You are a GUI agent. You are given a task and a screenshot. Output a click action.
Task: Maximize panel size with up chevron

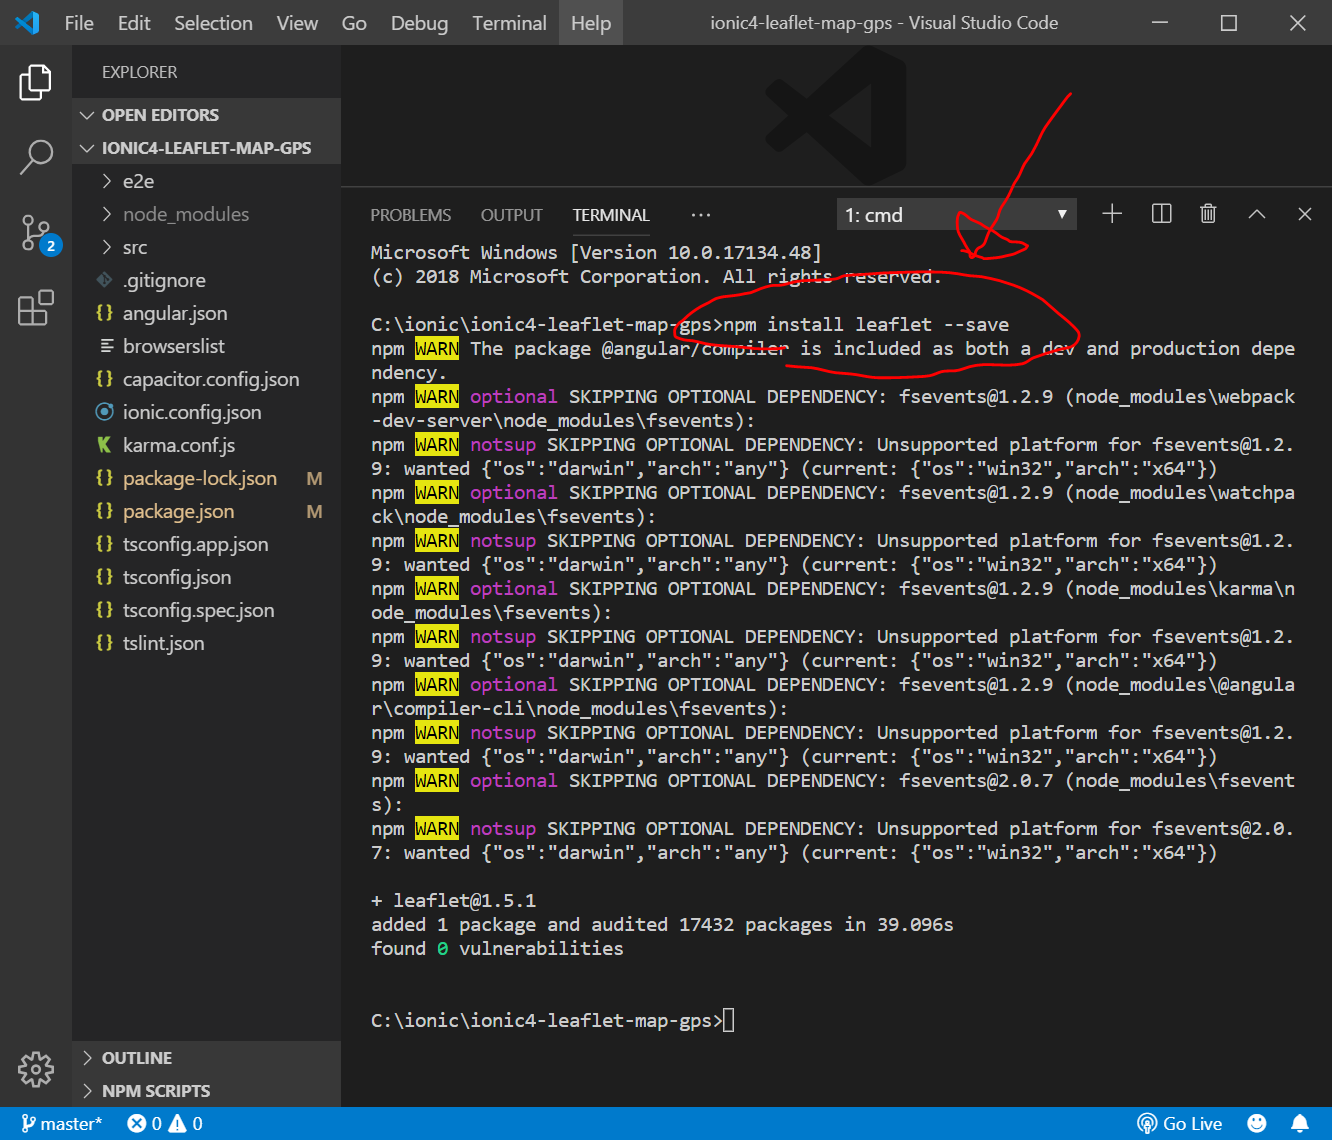(1257, 214)
